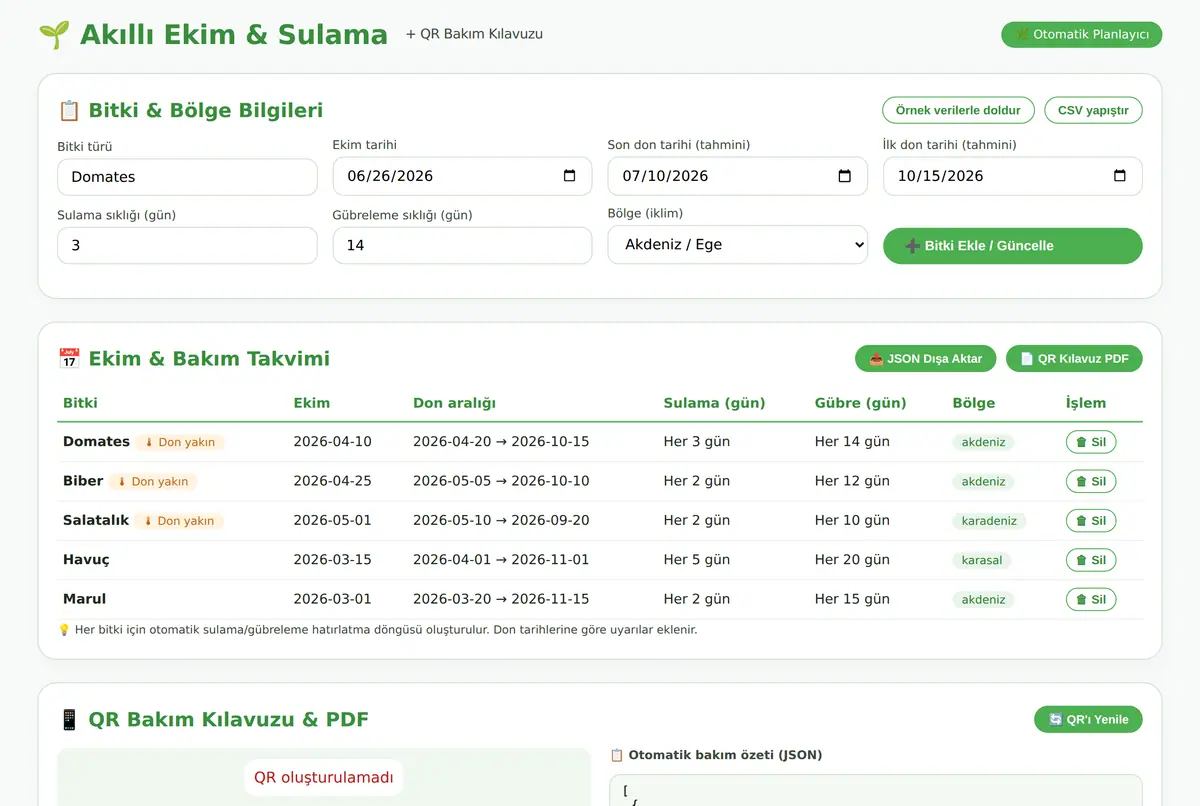
Task: Click the calendar icon beside Ekim & Bakım Takvimi
Action: [x=69, y=358]
